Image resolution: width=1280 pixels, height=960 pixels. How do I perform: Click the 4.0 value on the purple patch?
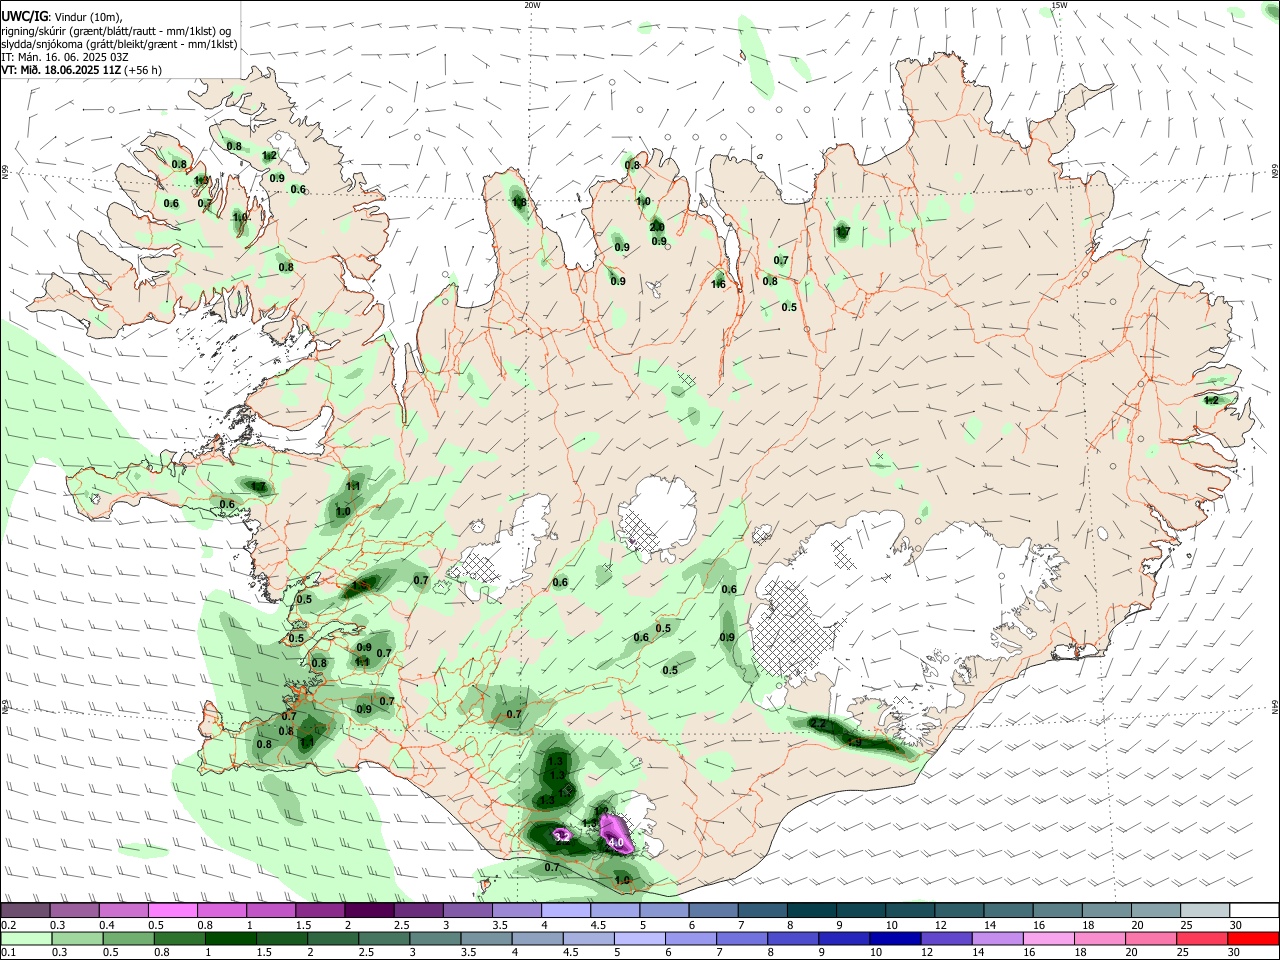pos(616,844)
